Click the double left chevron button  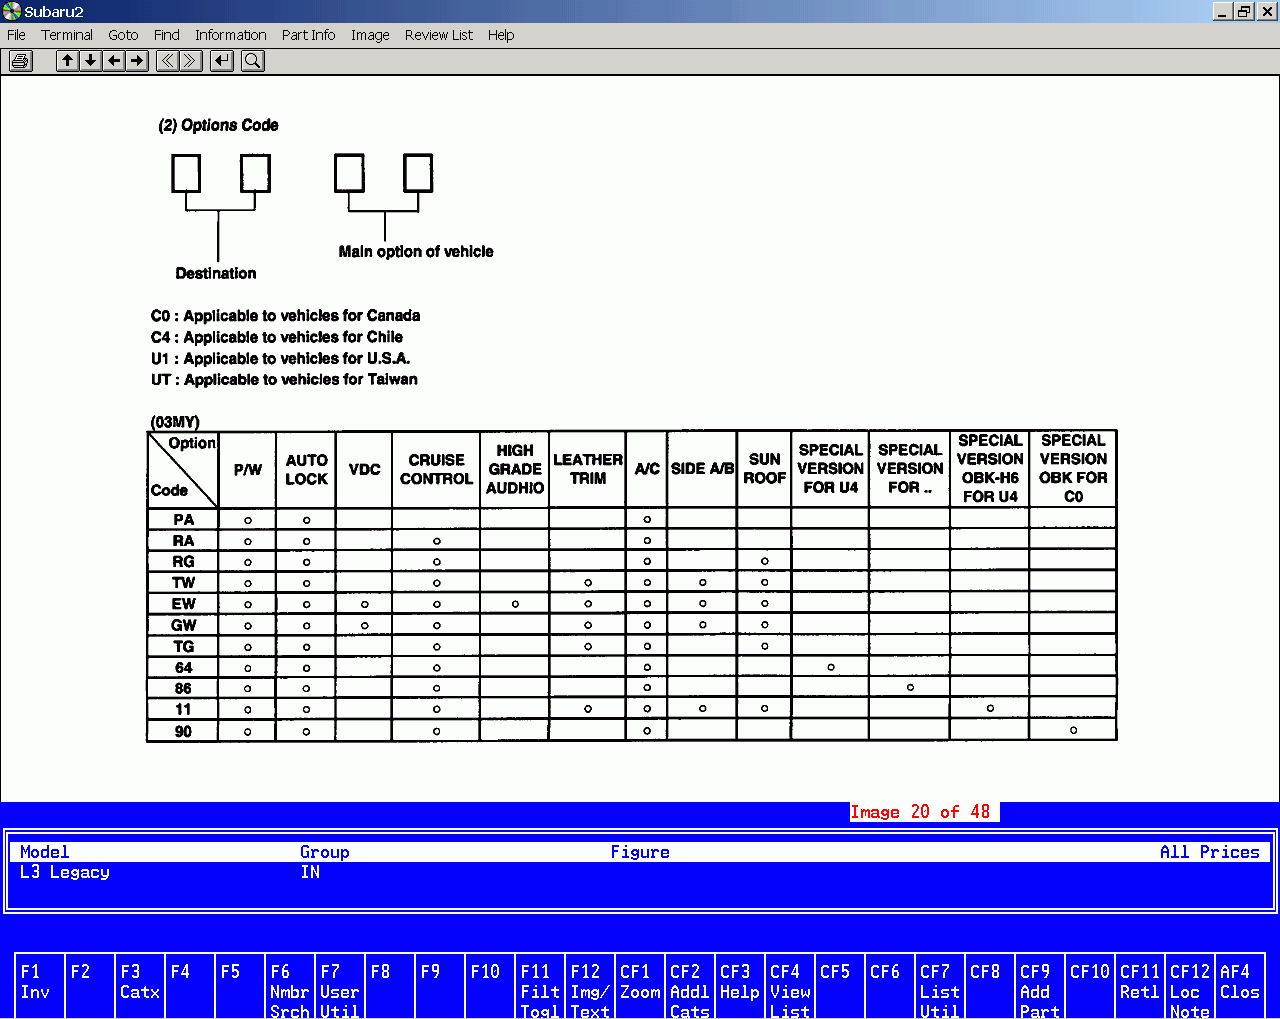coord(167,61)
